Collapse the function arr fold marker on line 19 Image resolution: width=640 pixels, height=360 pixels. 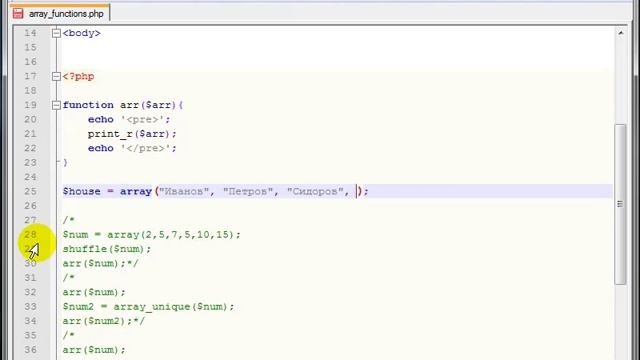coord(56,105)
